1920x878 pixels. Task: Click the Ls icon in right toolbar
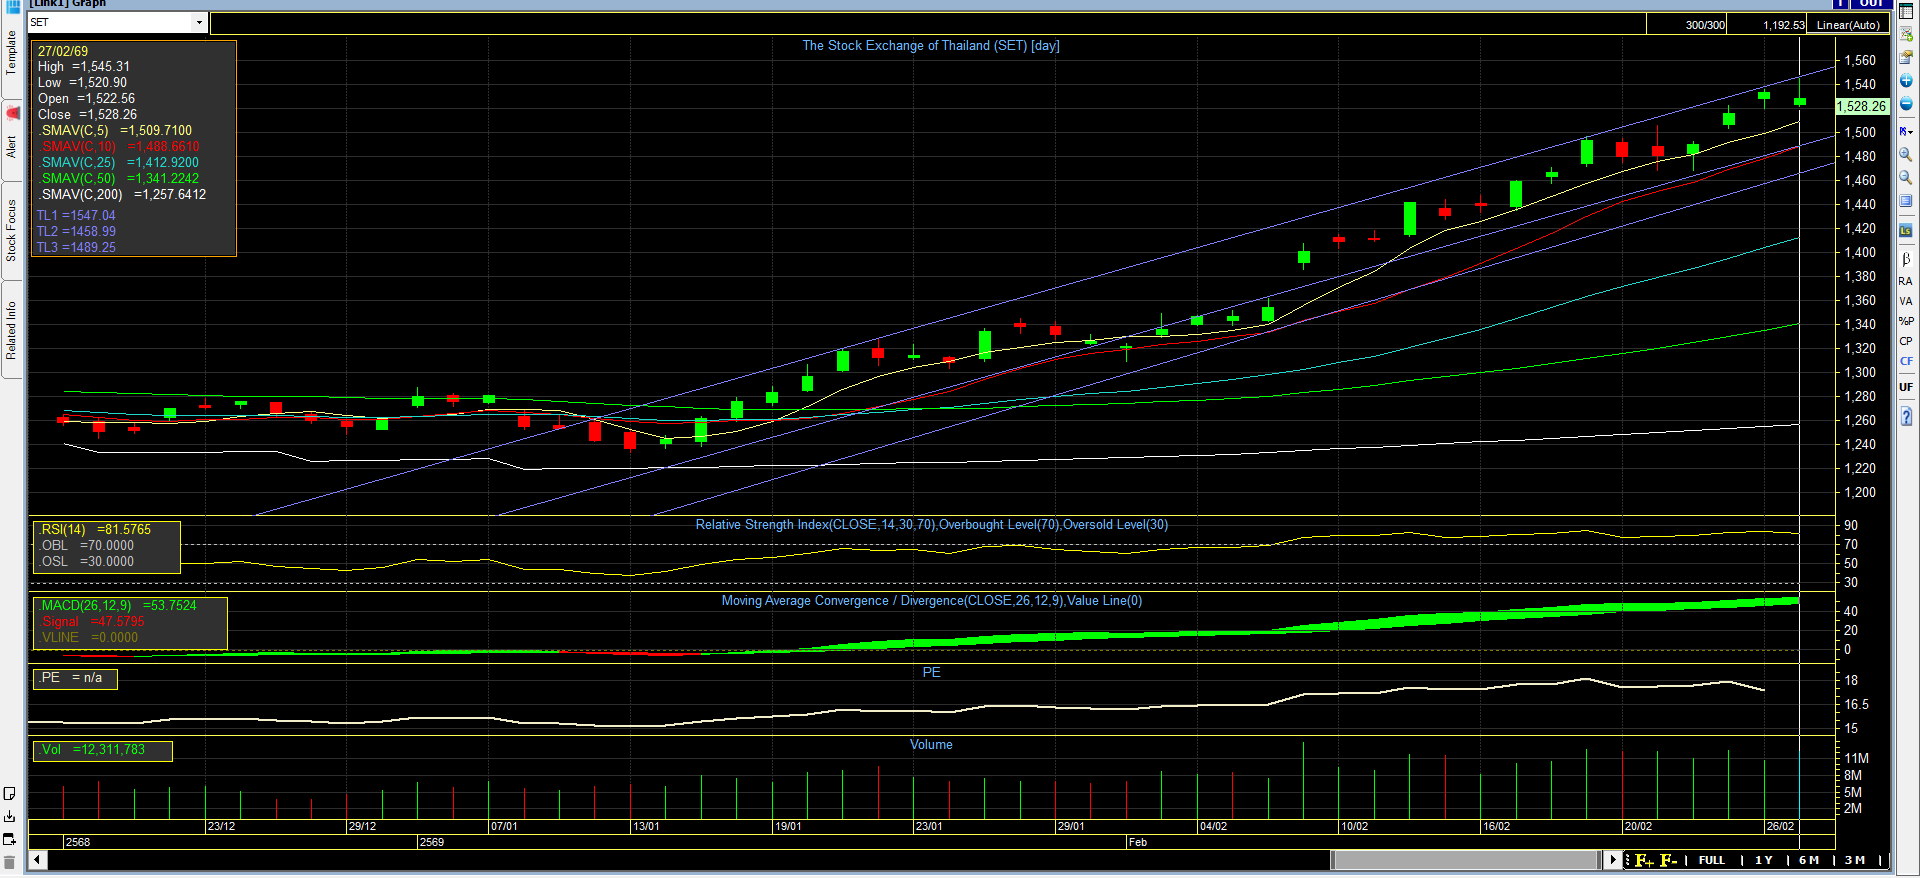1906,231
